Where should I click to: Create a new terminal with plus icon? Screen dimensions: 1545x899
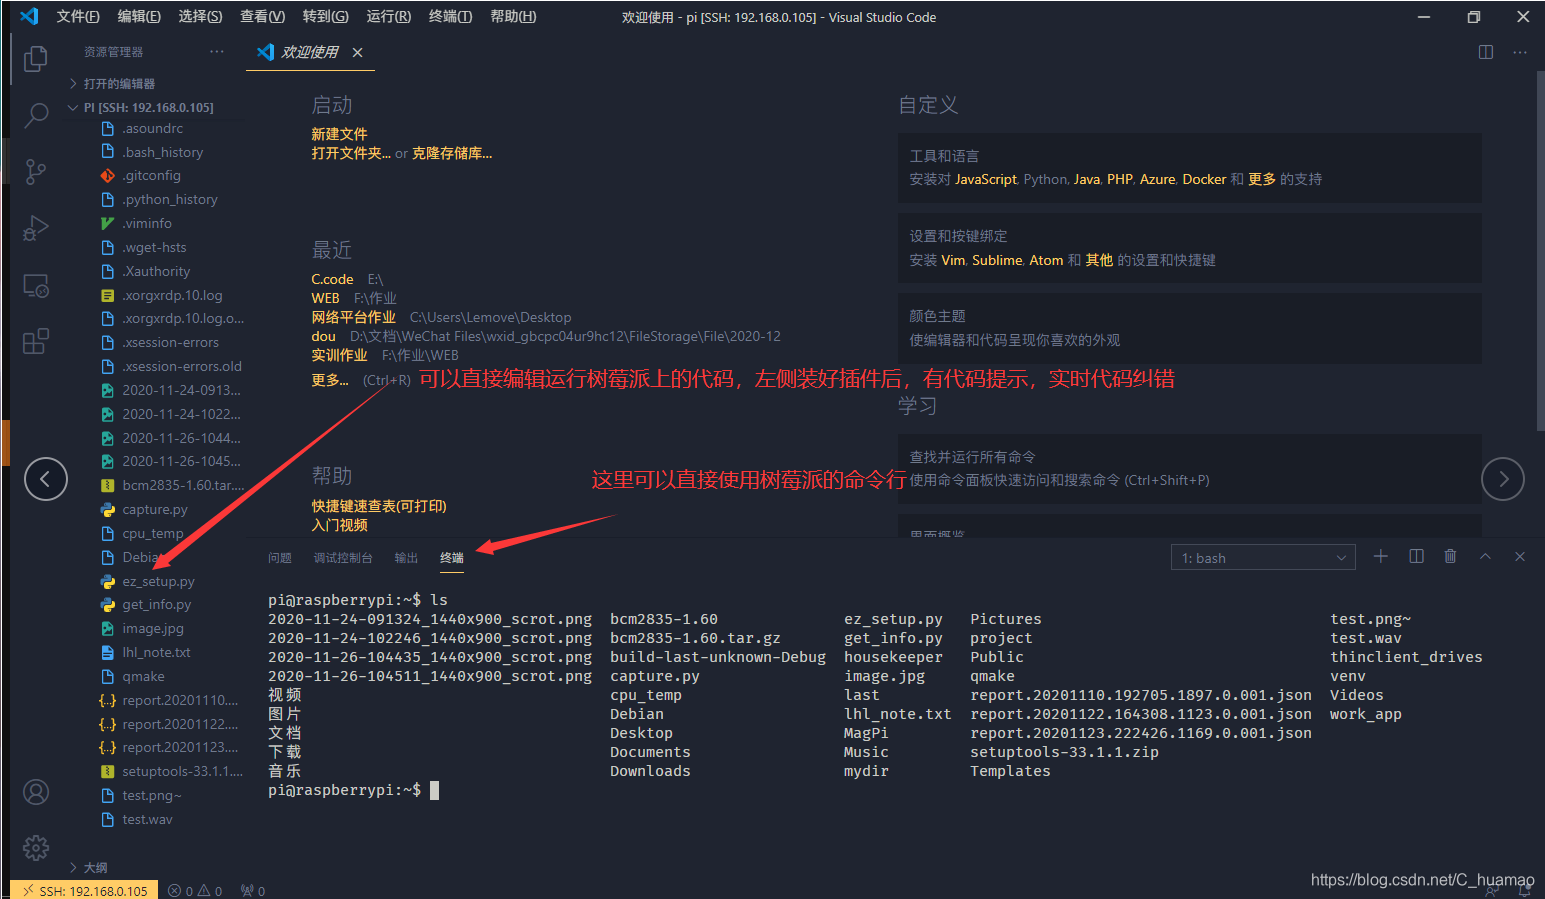(1381, 556)
